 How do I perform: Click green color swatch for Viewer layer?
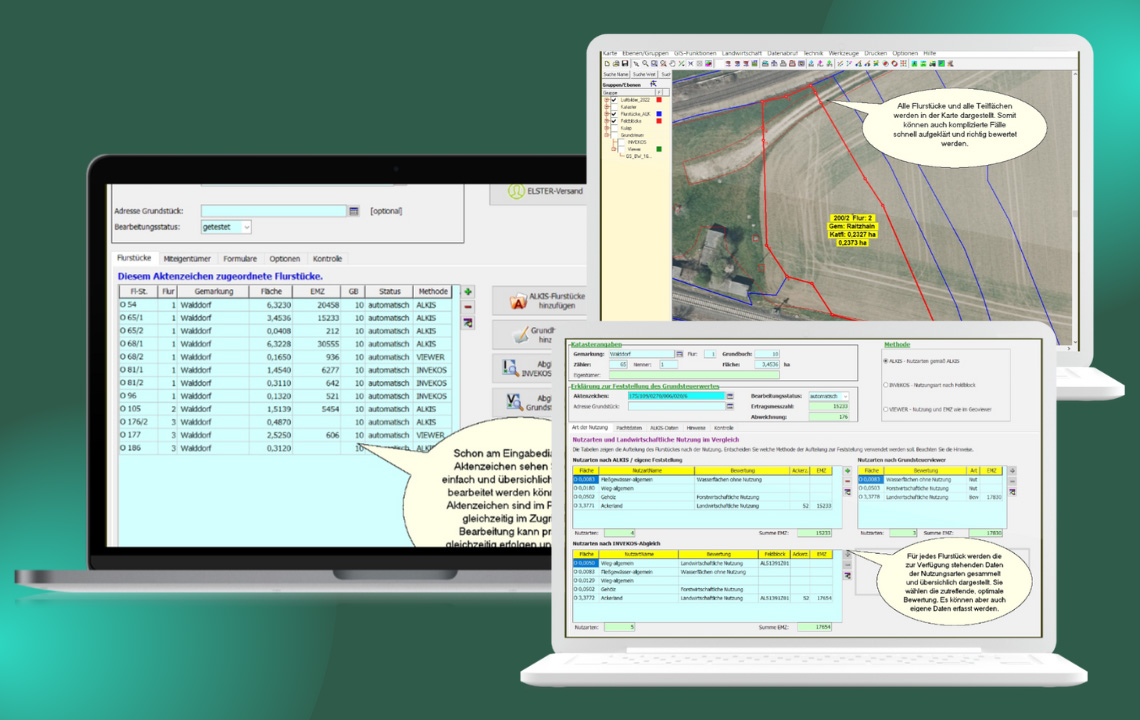(x=659, y=149)
